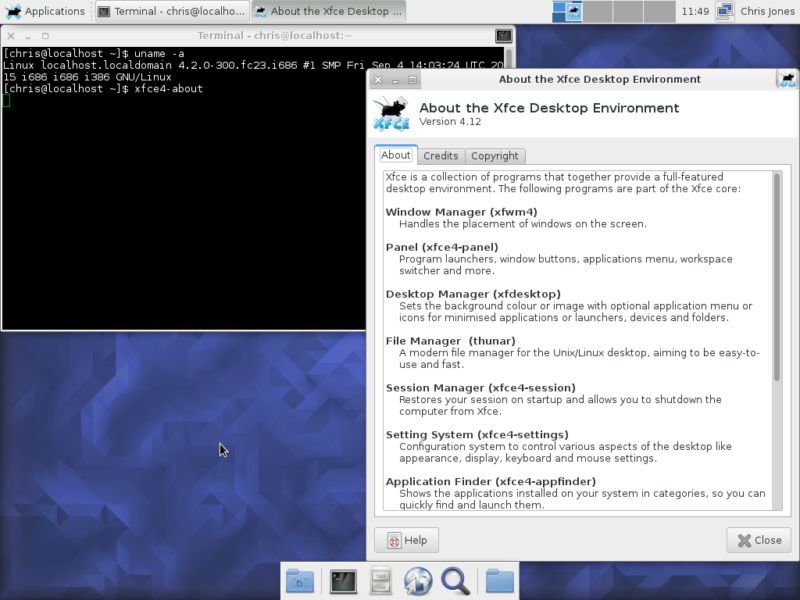Click 'Session Manager (xfce4-session)' heading
800x600 pixels.
[x=481, y=388]
